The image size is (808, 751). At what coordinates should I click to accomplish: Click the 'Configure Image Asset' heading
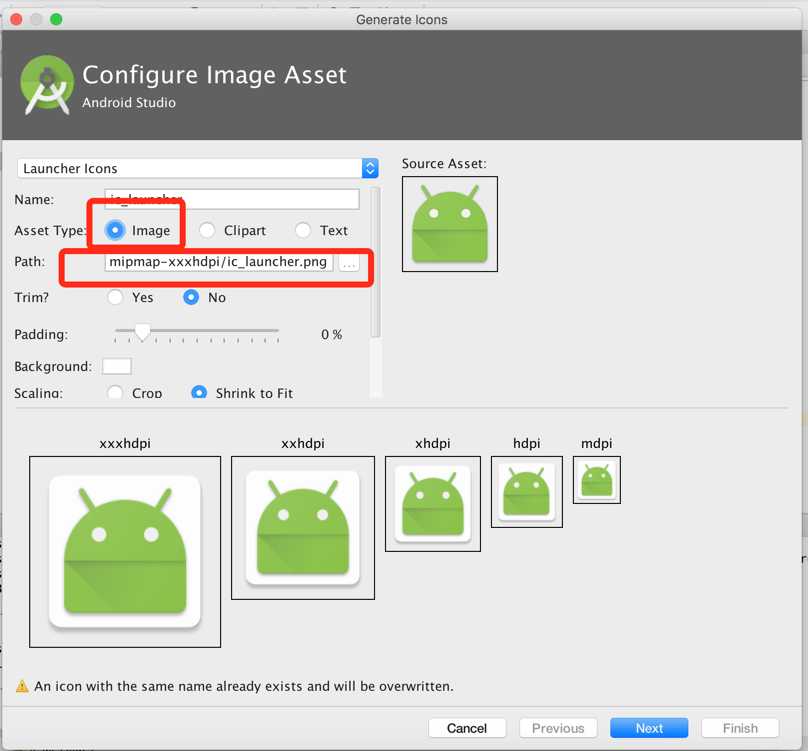214,75
